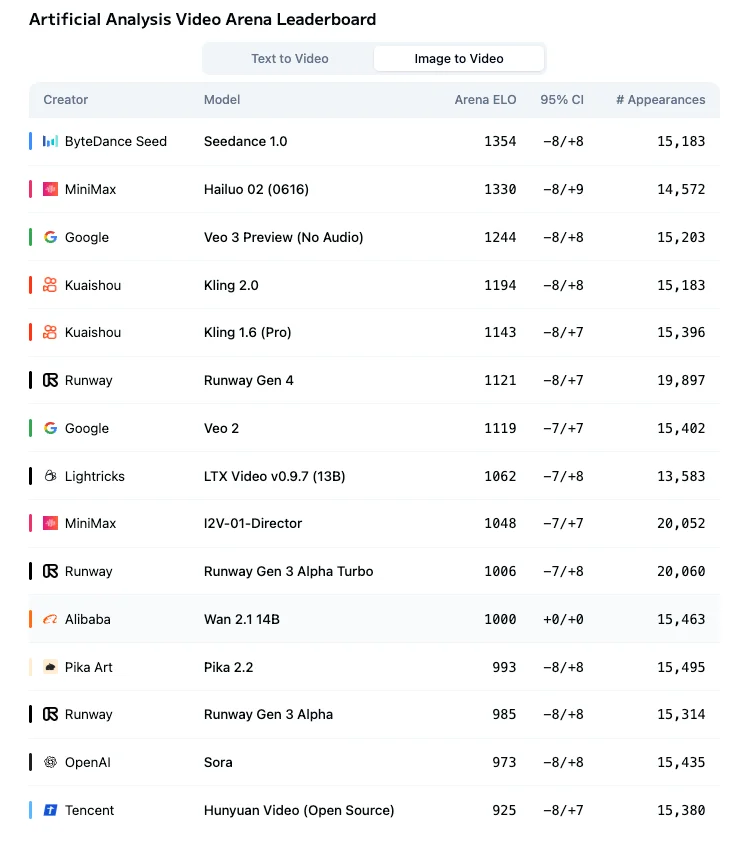Screen dimensions: 743x846
Task: Click MiniMax logo in Hailuo 02 row
Action: pos(50,189)
